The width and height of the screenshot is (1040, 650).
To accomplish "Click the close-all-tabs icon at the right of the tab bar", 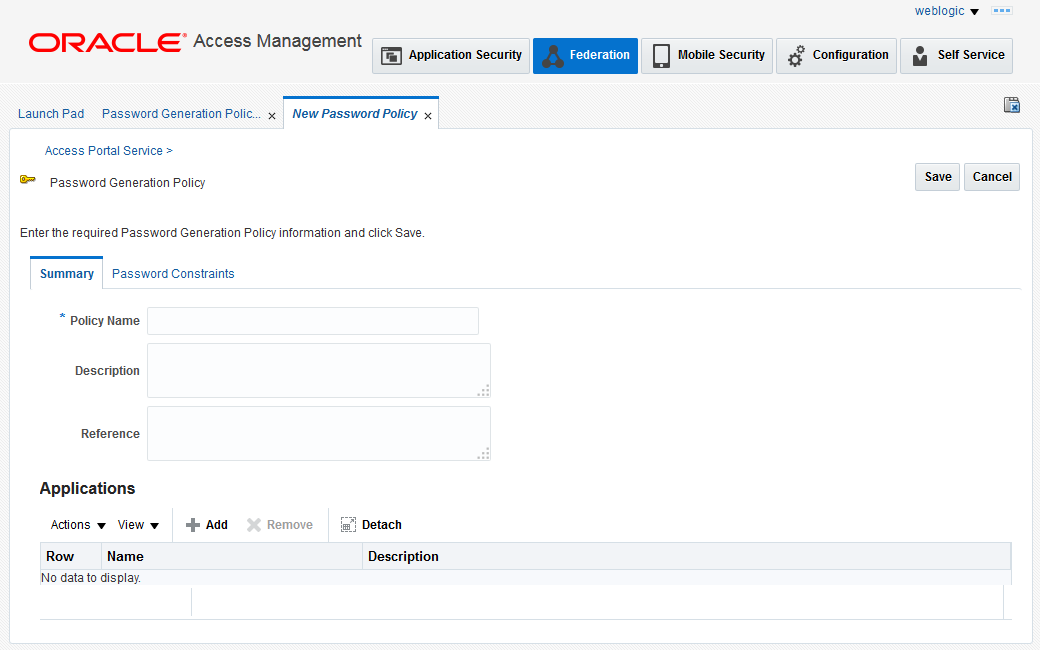I will 1011,105.
